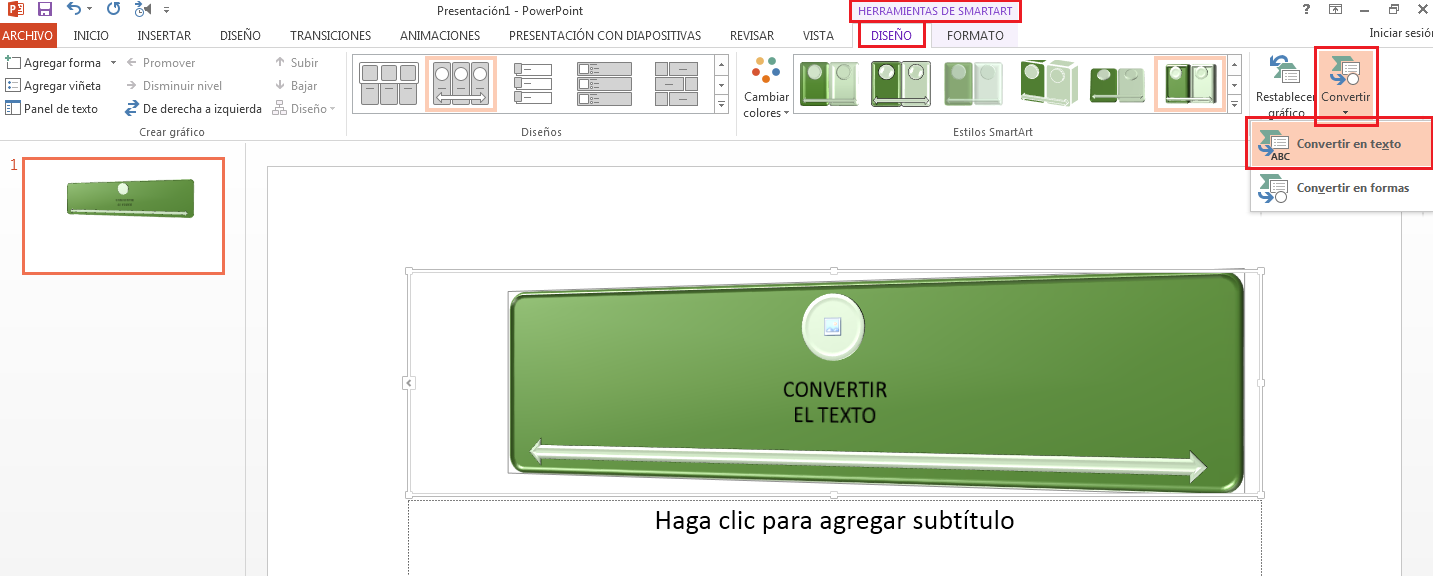Open the Diseño layout dropdown in Crear gráfico
This screenshot has width=1433, height=576.
304,109
